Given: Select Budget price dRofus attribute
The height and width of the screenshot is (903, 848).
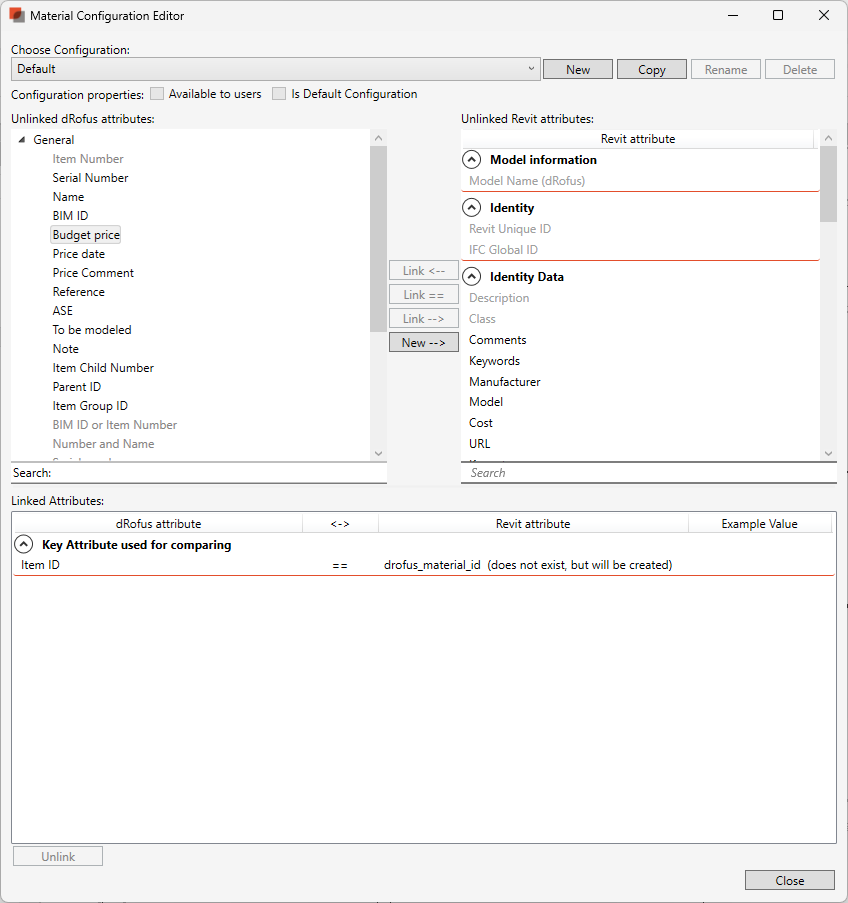Looking at the screenshot, I should point(86,235).
